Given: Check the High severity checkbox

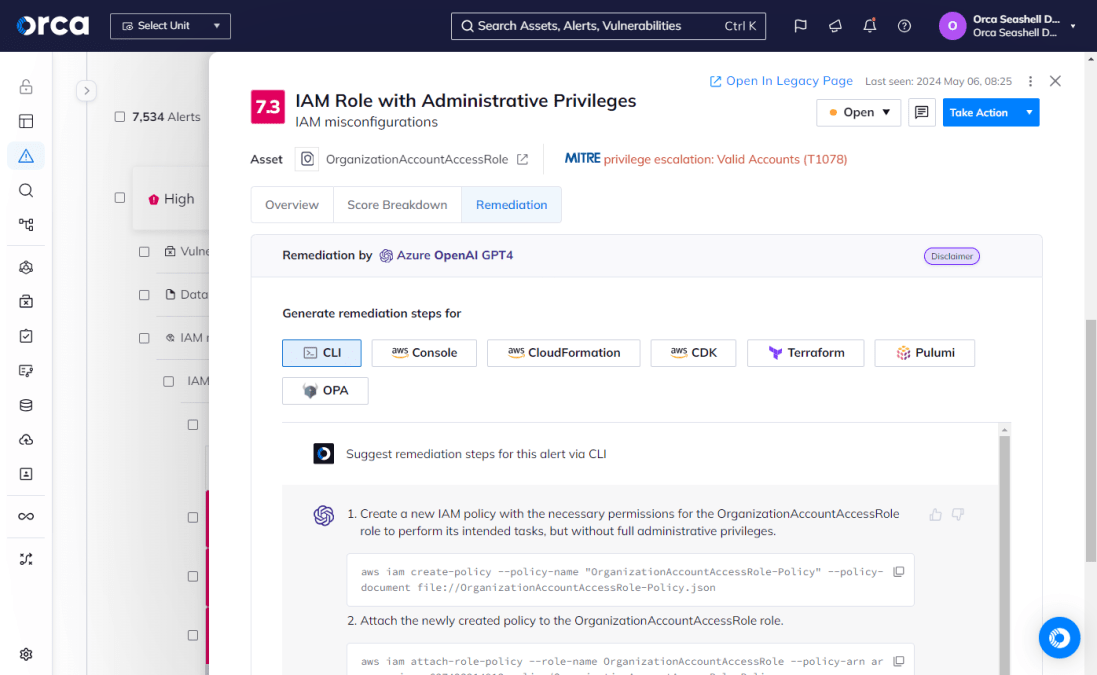Looking at the screenshot, I should (120, 198).
